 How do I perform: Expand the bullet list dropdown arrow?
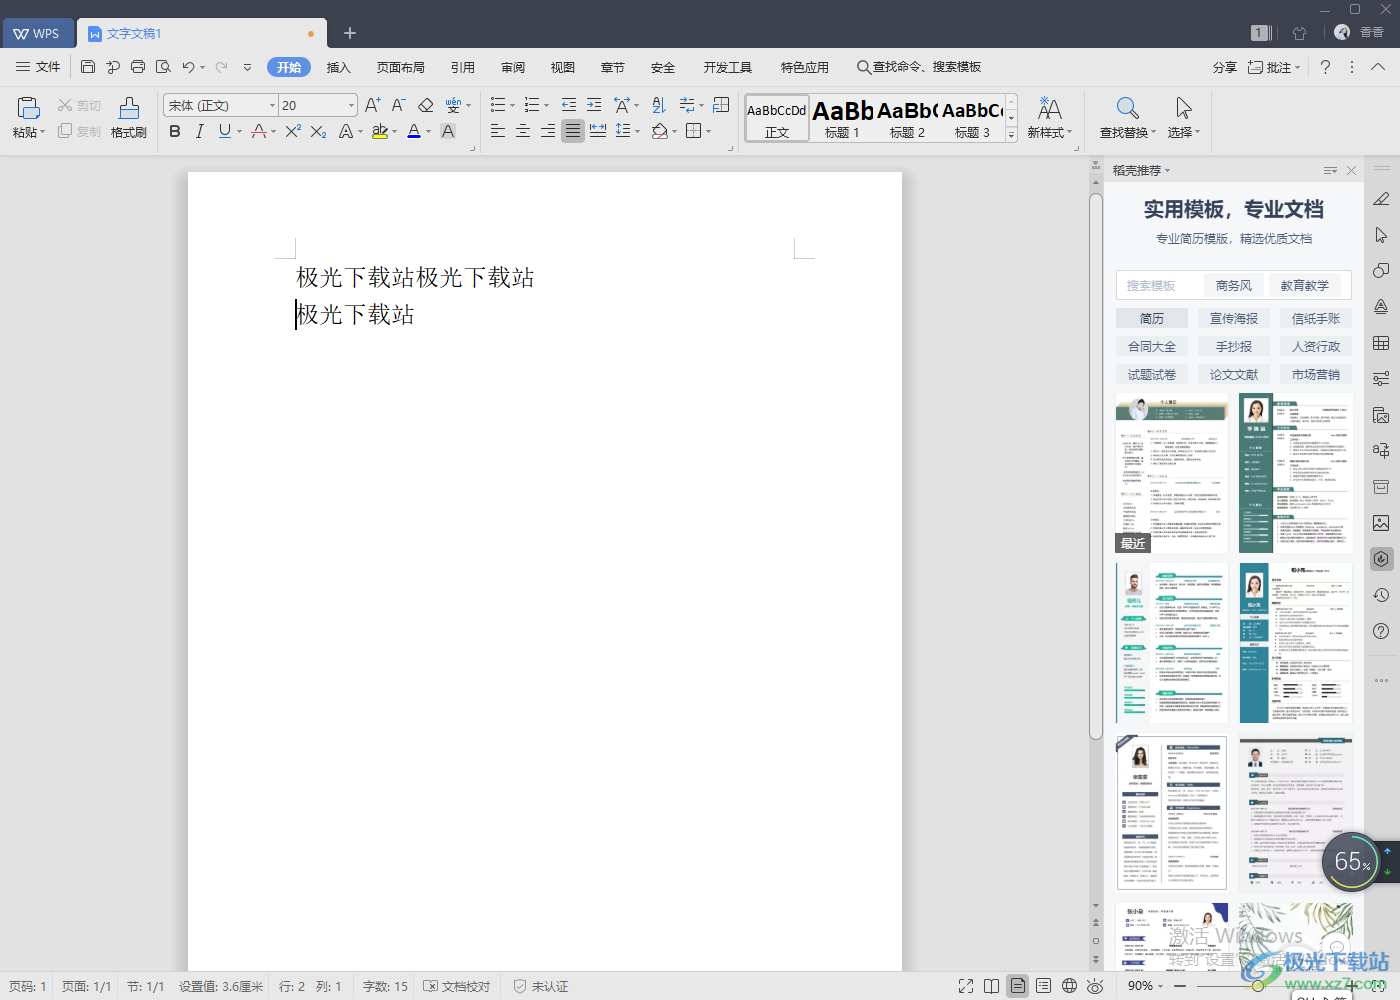(513, 105)
